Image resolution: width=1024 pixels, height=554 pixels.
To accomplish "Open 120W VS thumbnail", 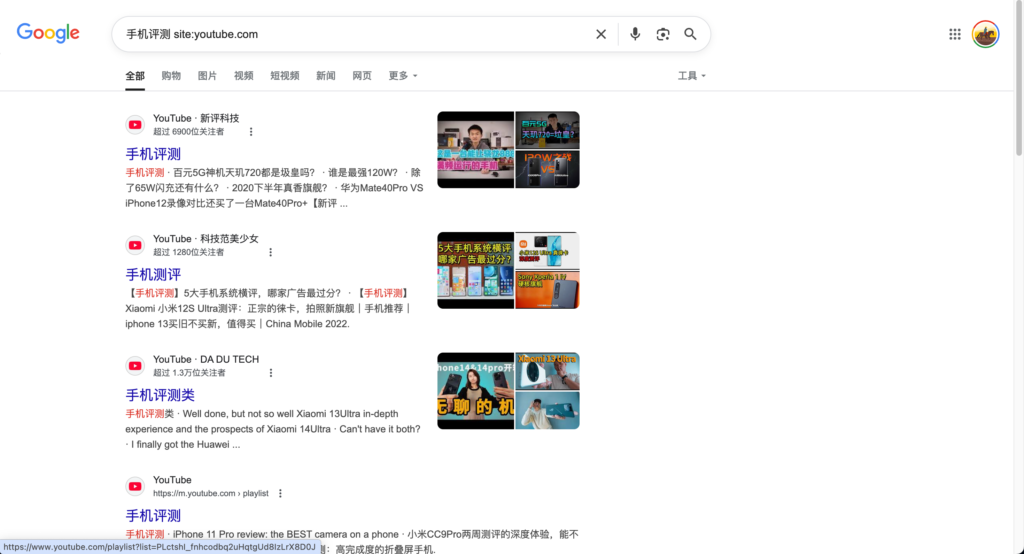I will pyautogui.click(x=547, y=169).
